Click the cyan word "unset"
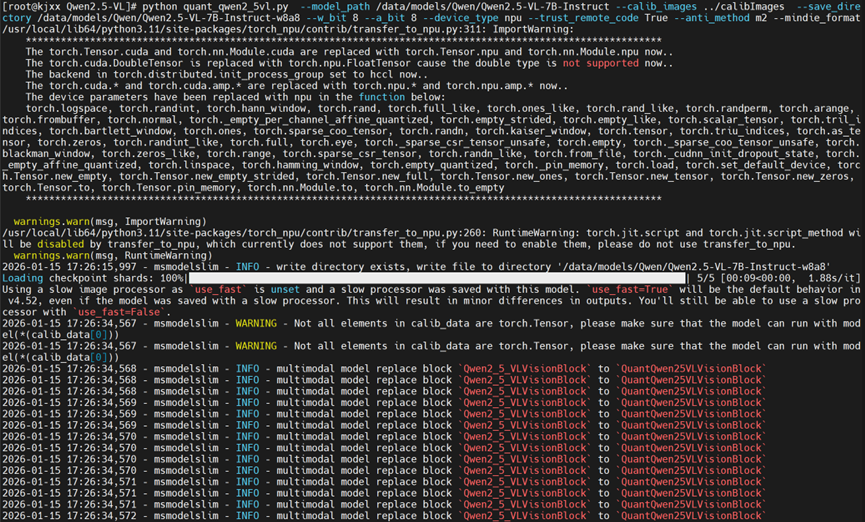865x522 pixels. pyautogui.click(x=285, y=289)
